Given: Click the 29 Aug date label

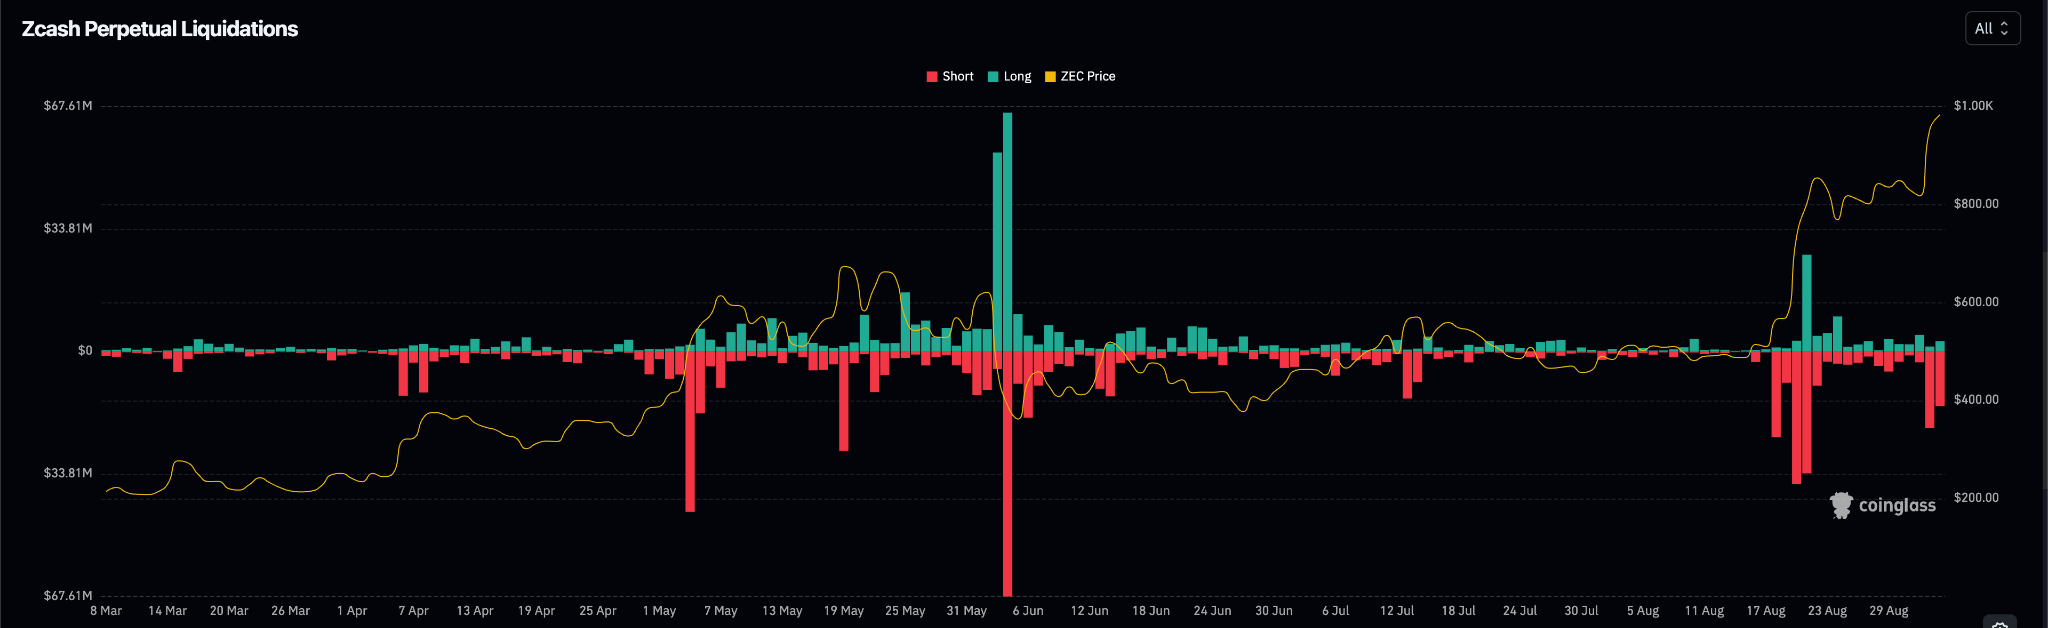Looking at the screenshot, I should (1889, 611).
